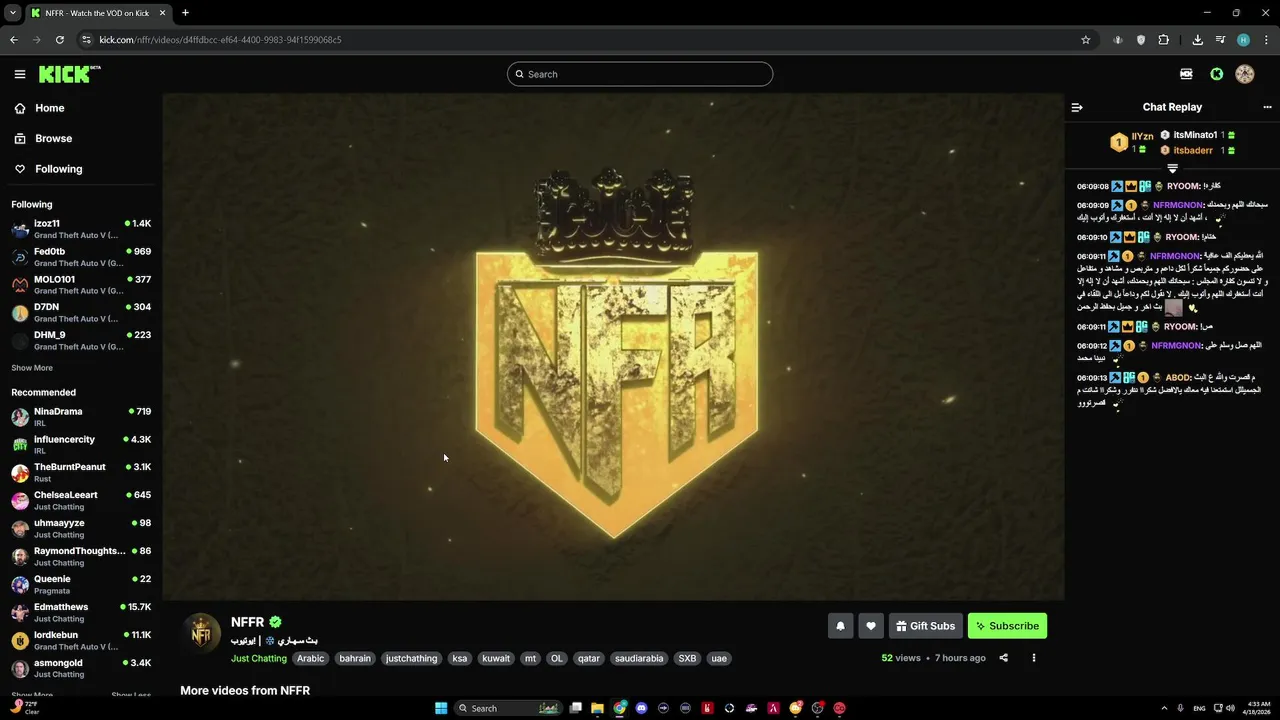Viewport: 1280px width, 720px height.
Task: Select the kuwait tag
Action: pos(496,658)
